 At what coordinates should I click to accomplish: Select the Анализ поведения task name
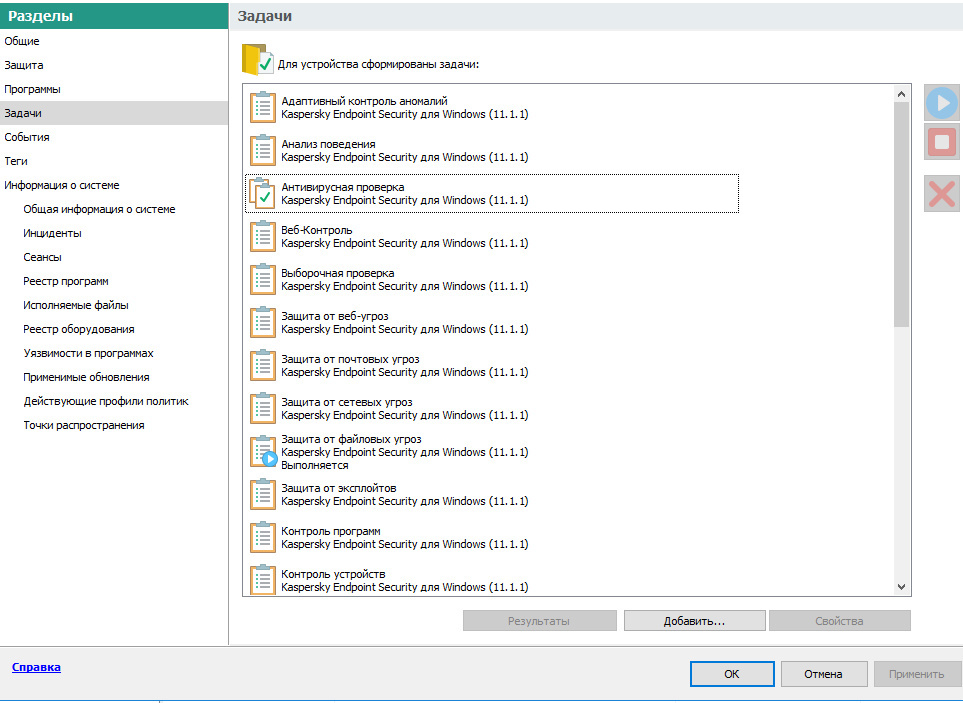click(328, 144)
